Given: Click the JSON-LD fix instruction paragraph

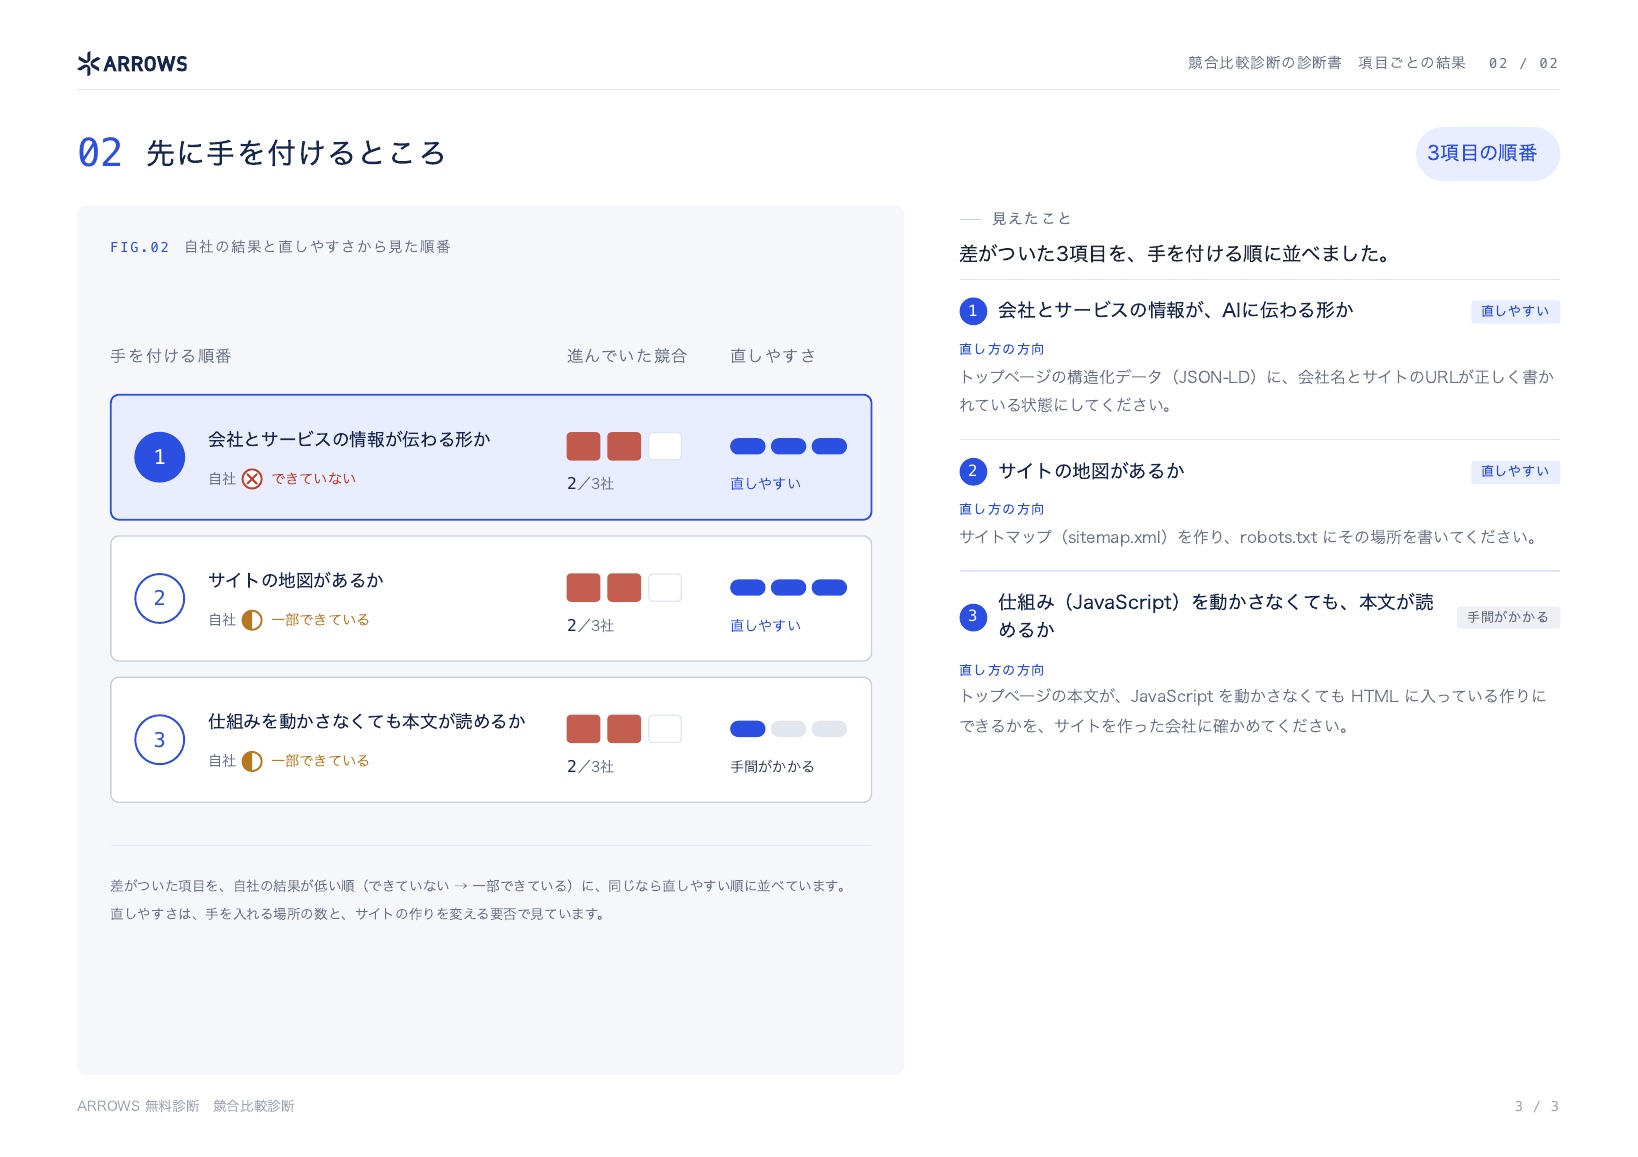Looking at the screenshot, I should tap(1257, 391).
